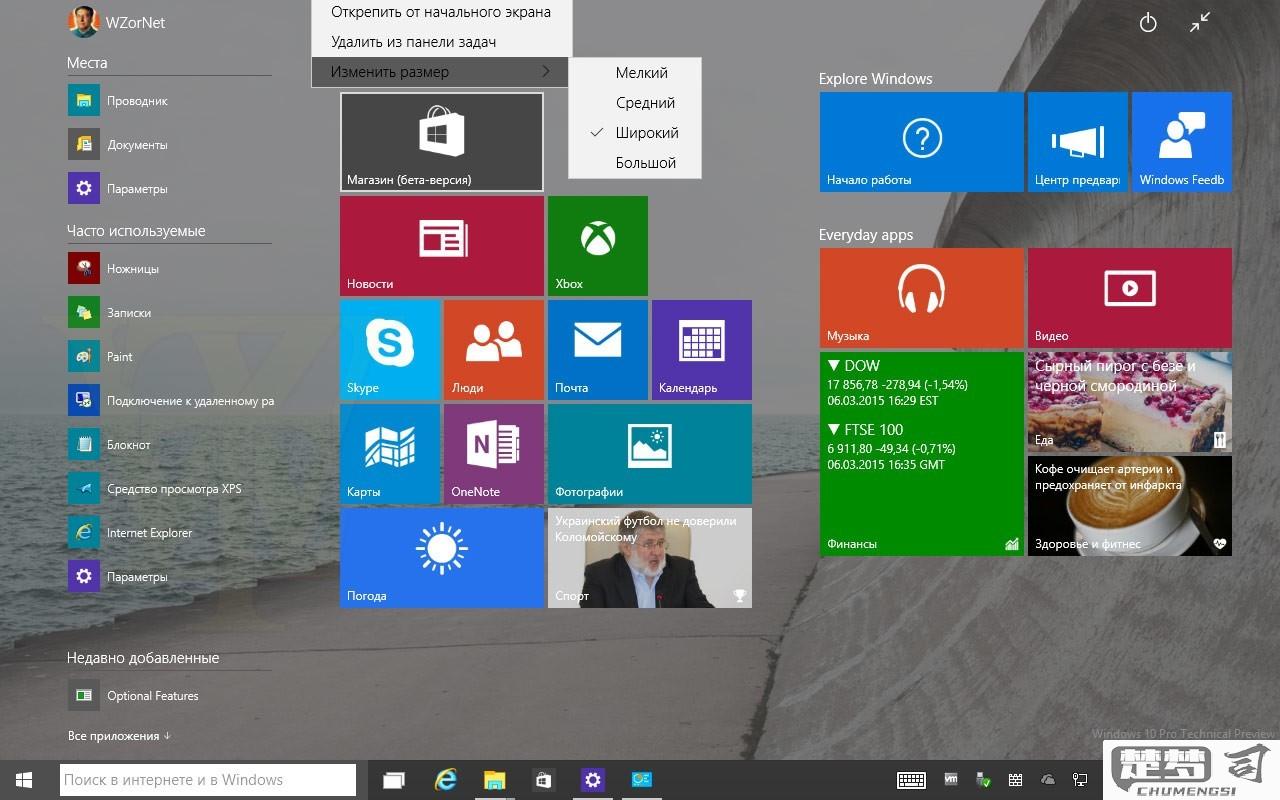Open Task View in the taskbar
Image resolution: width=1280 pixels, height=800 pixels.
[394, 780]
